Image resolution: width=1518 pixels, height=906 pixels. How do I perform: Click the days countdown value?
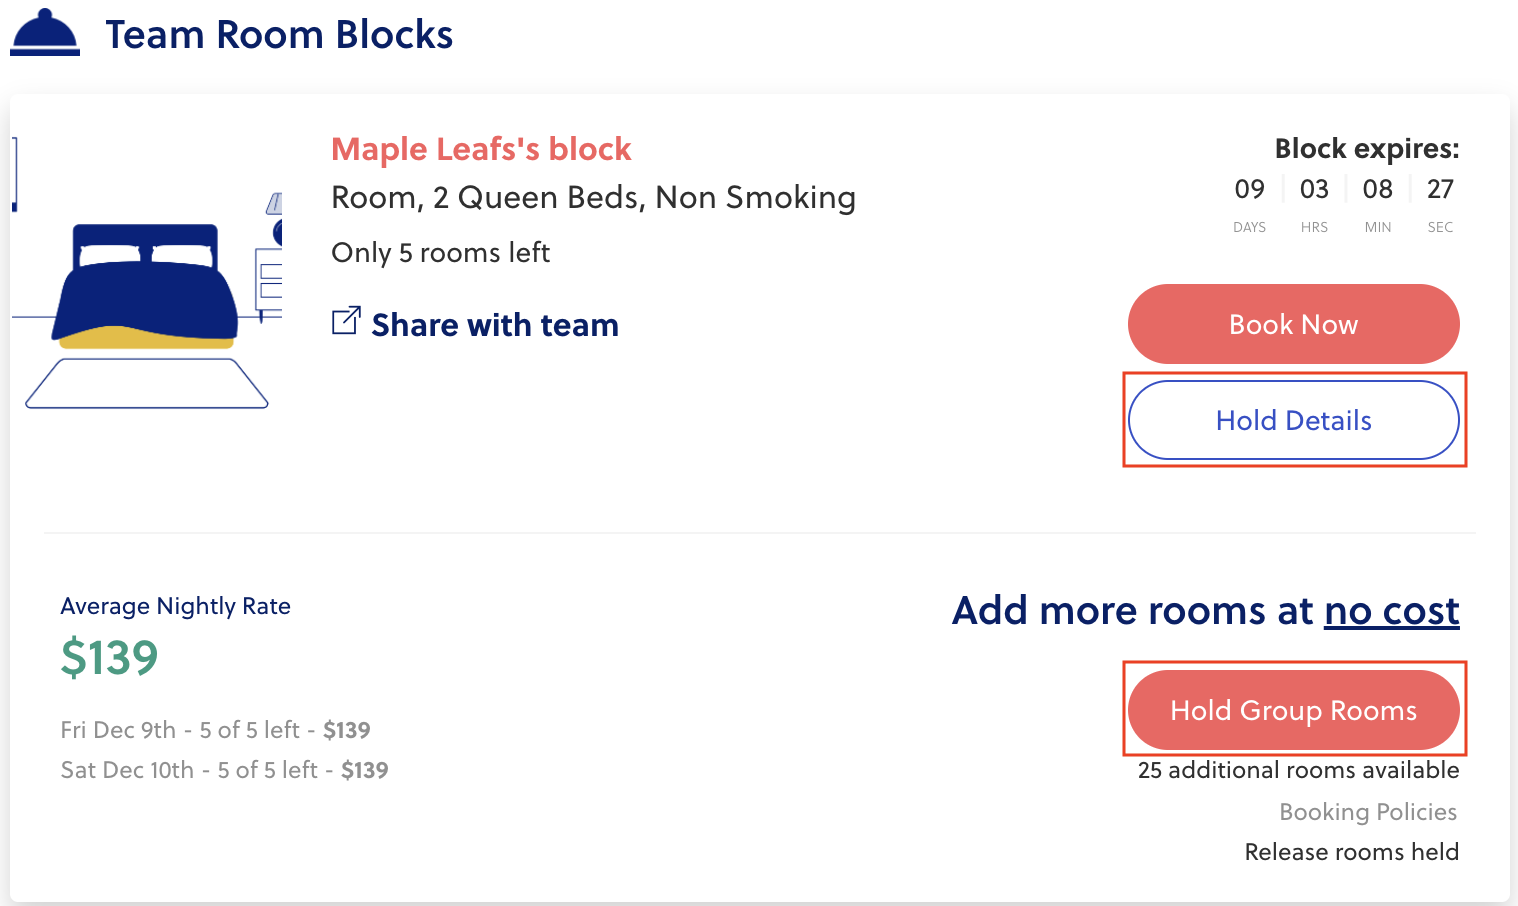[x=1249, y=189]
